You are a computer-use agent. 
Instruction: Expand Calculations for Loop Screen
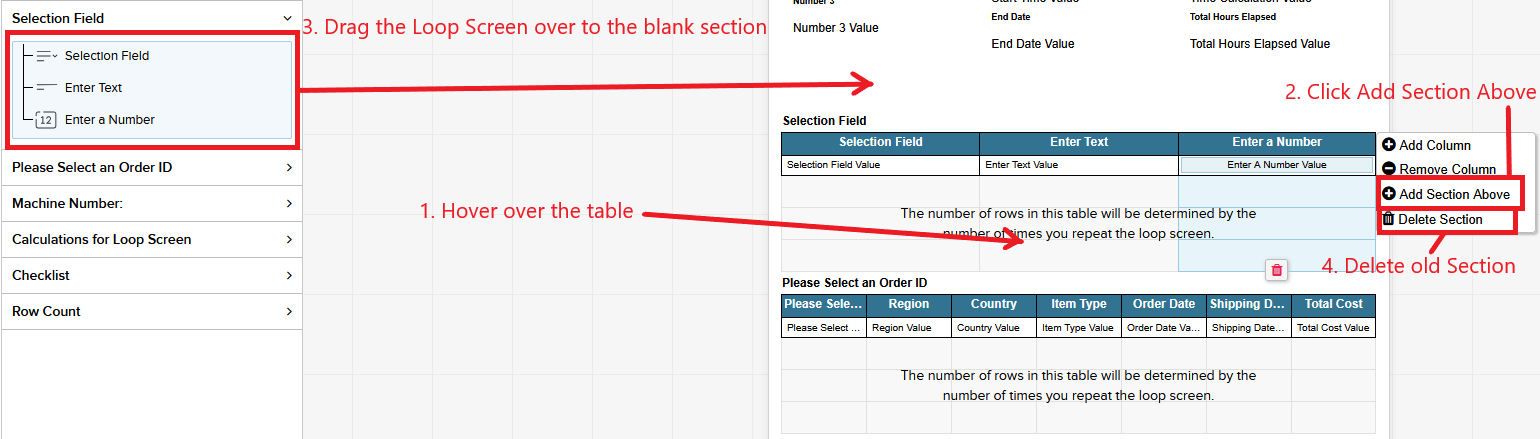click(x=288, y=240)
